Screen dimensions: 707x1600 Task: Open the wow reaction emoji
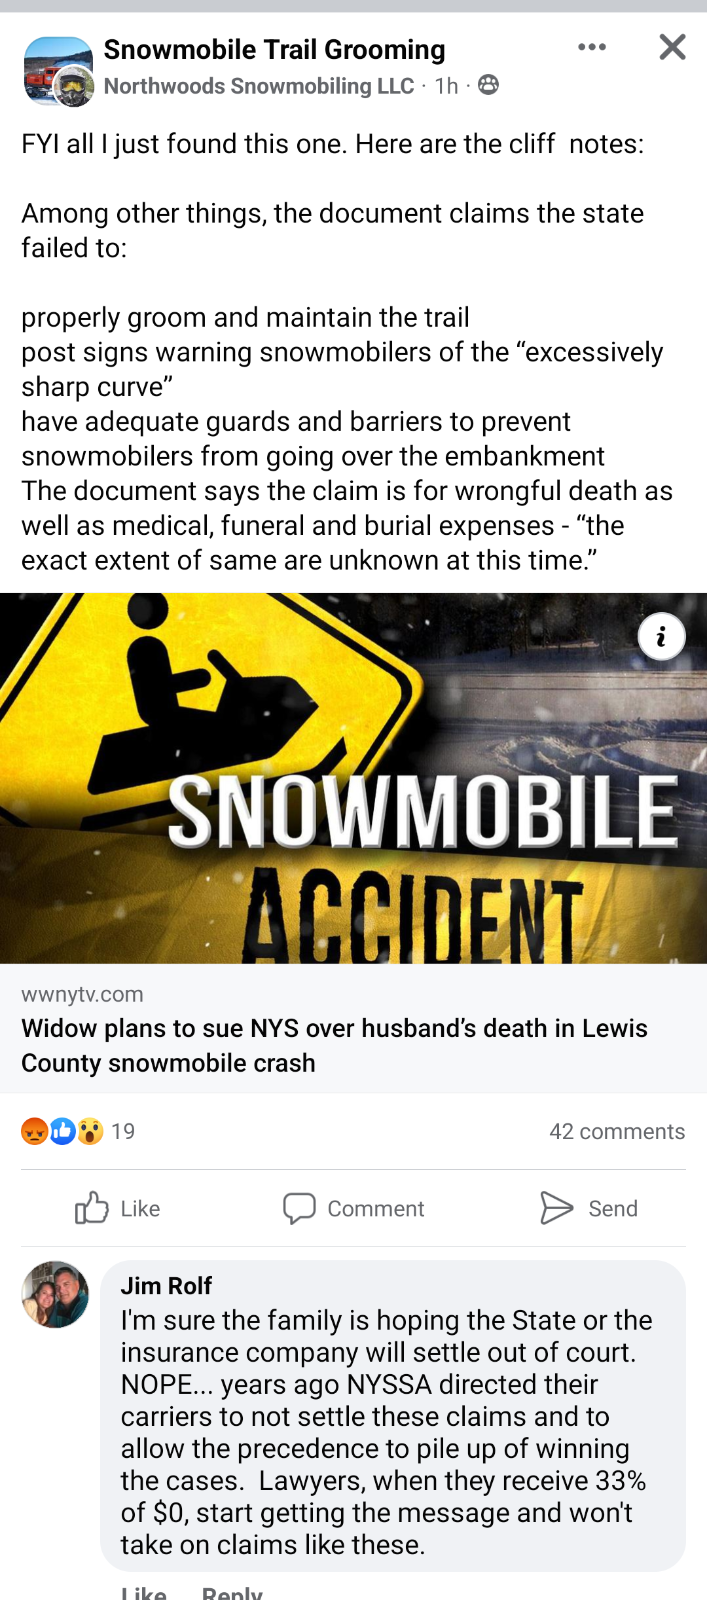[x=90, y=1131]
